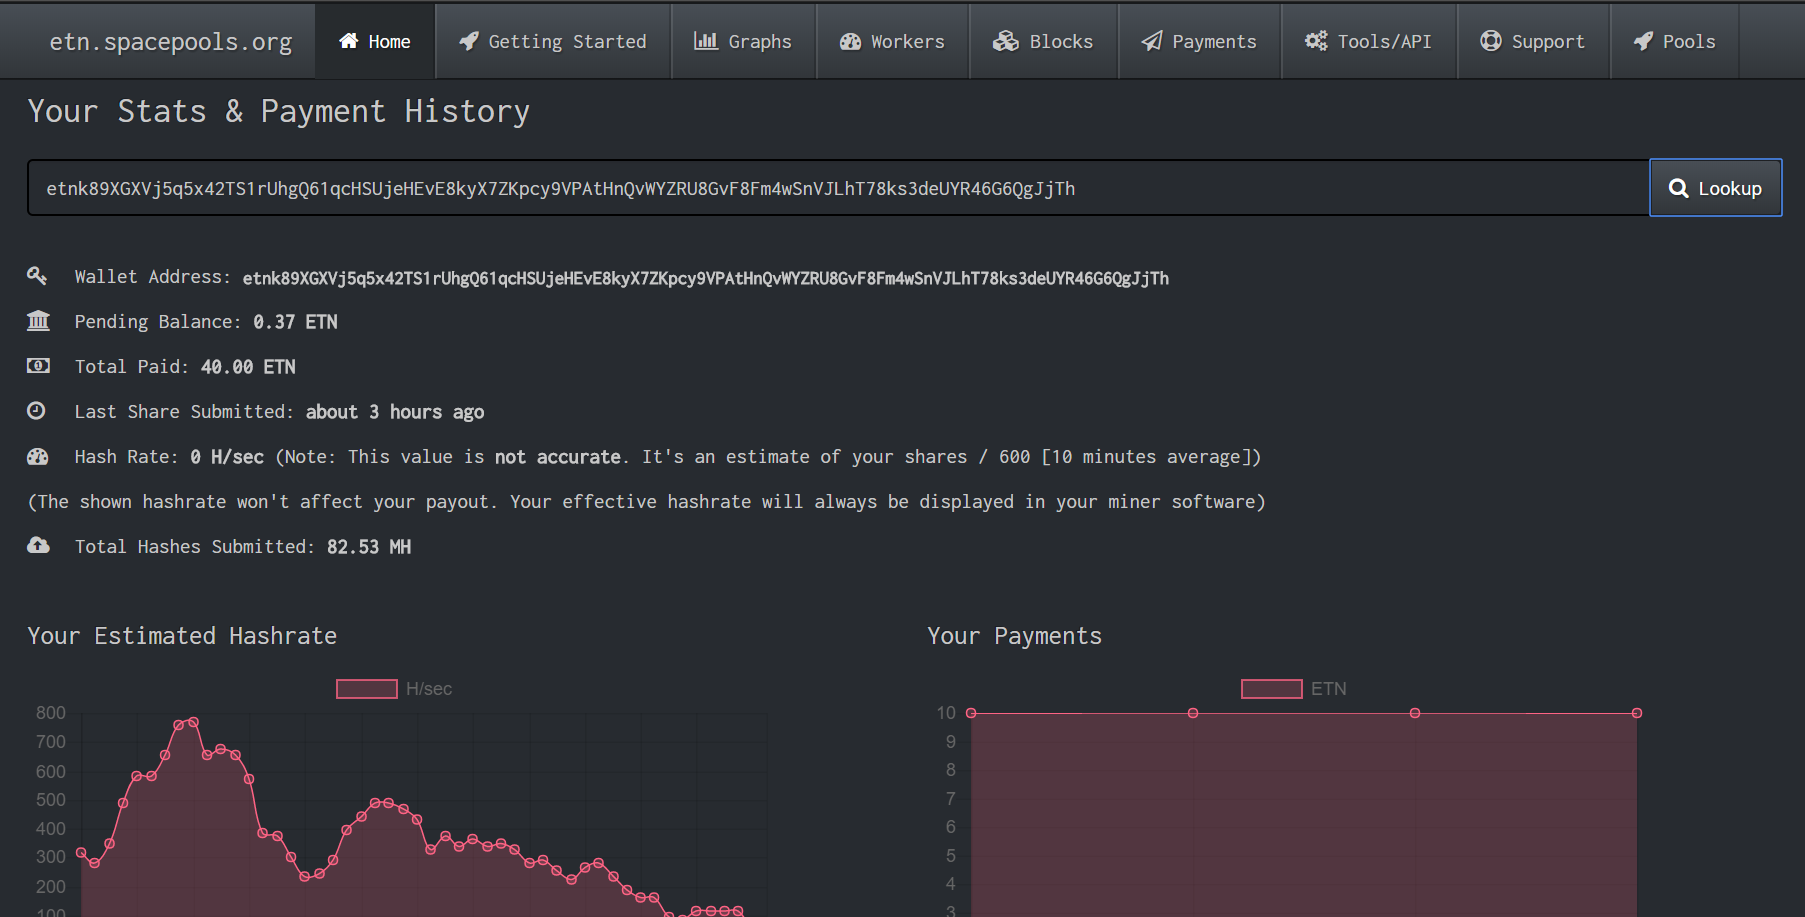Viewport: 1805px width, 917px height.
Task: Click the highest peak point on the hashrate chart
Action: click(x=193, y=721)
